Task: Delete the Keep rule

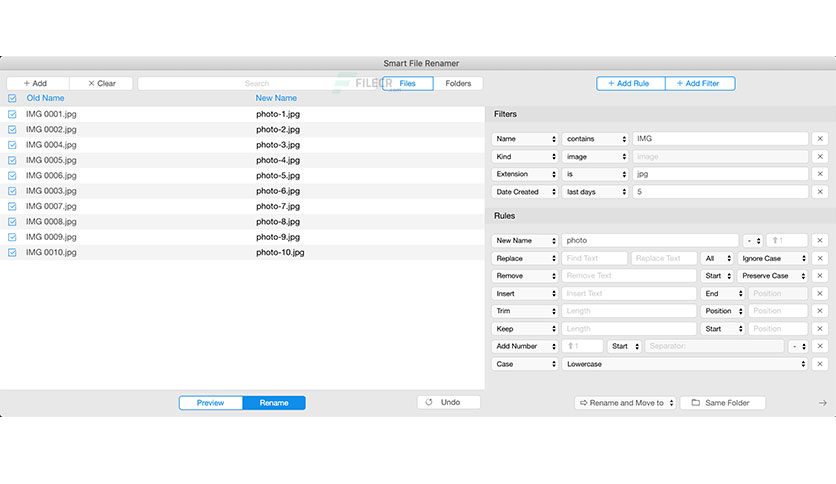Action: pyautogui.click(x=820, y=329)
